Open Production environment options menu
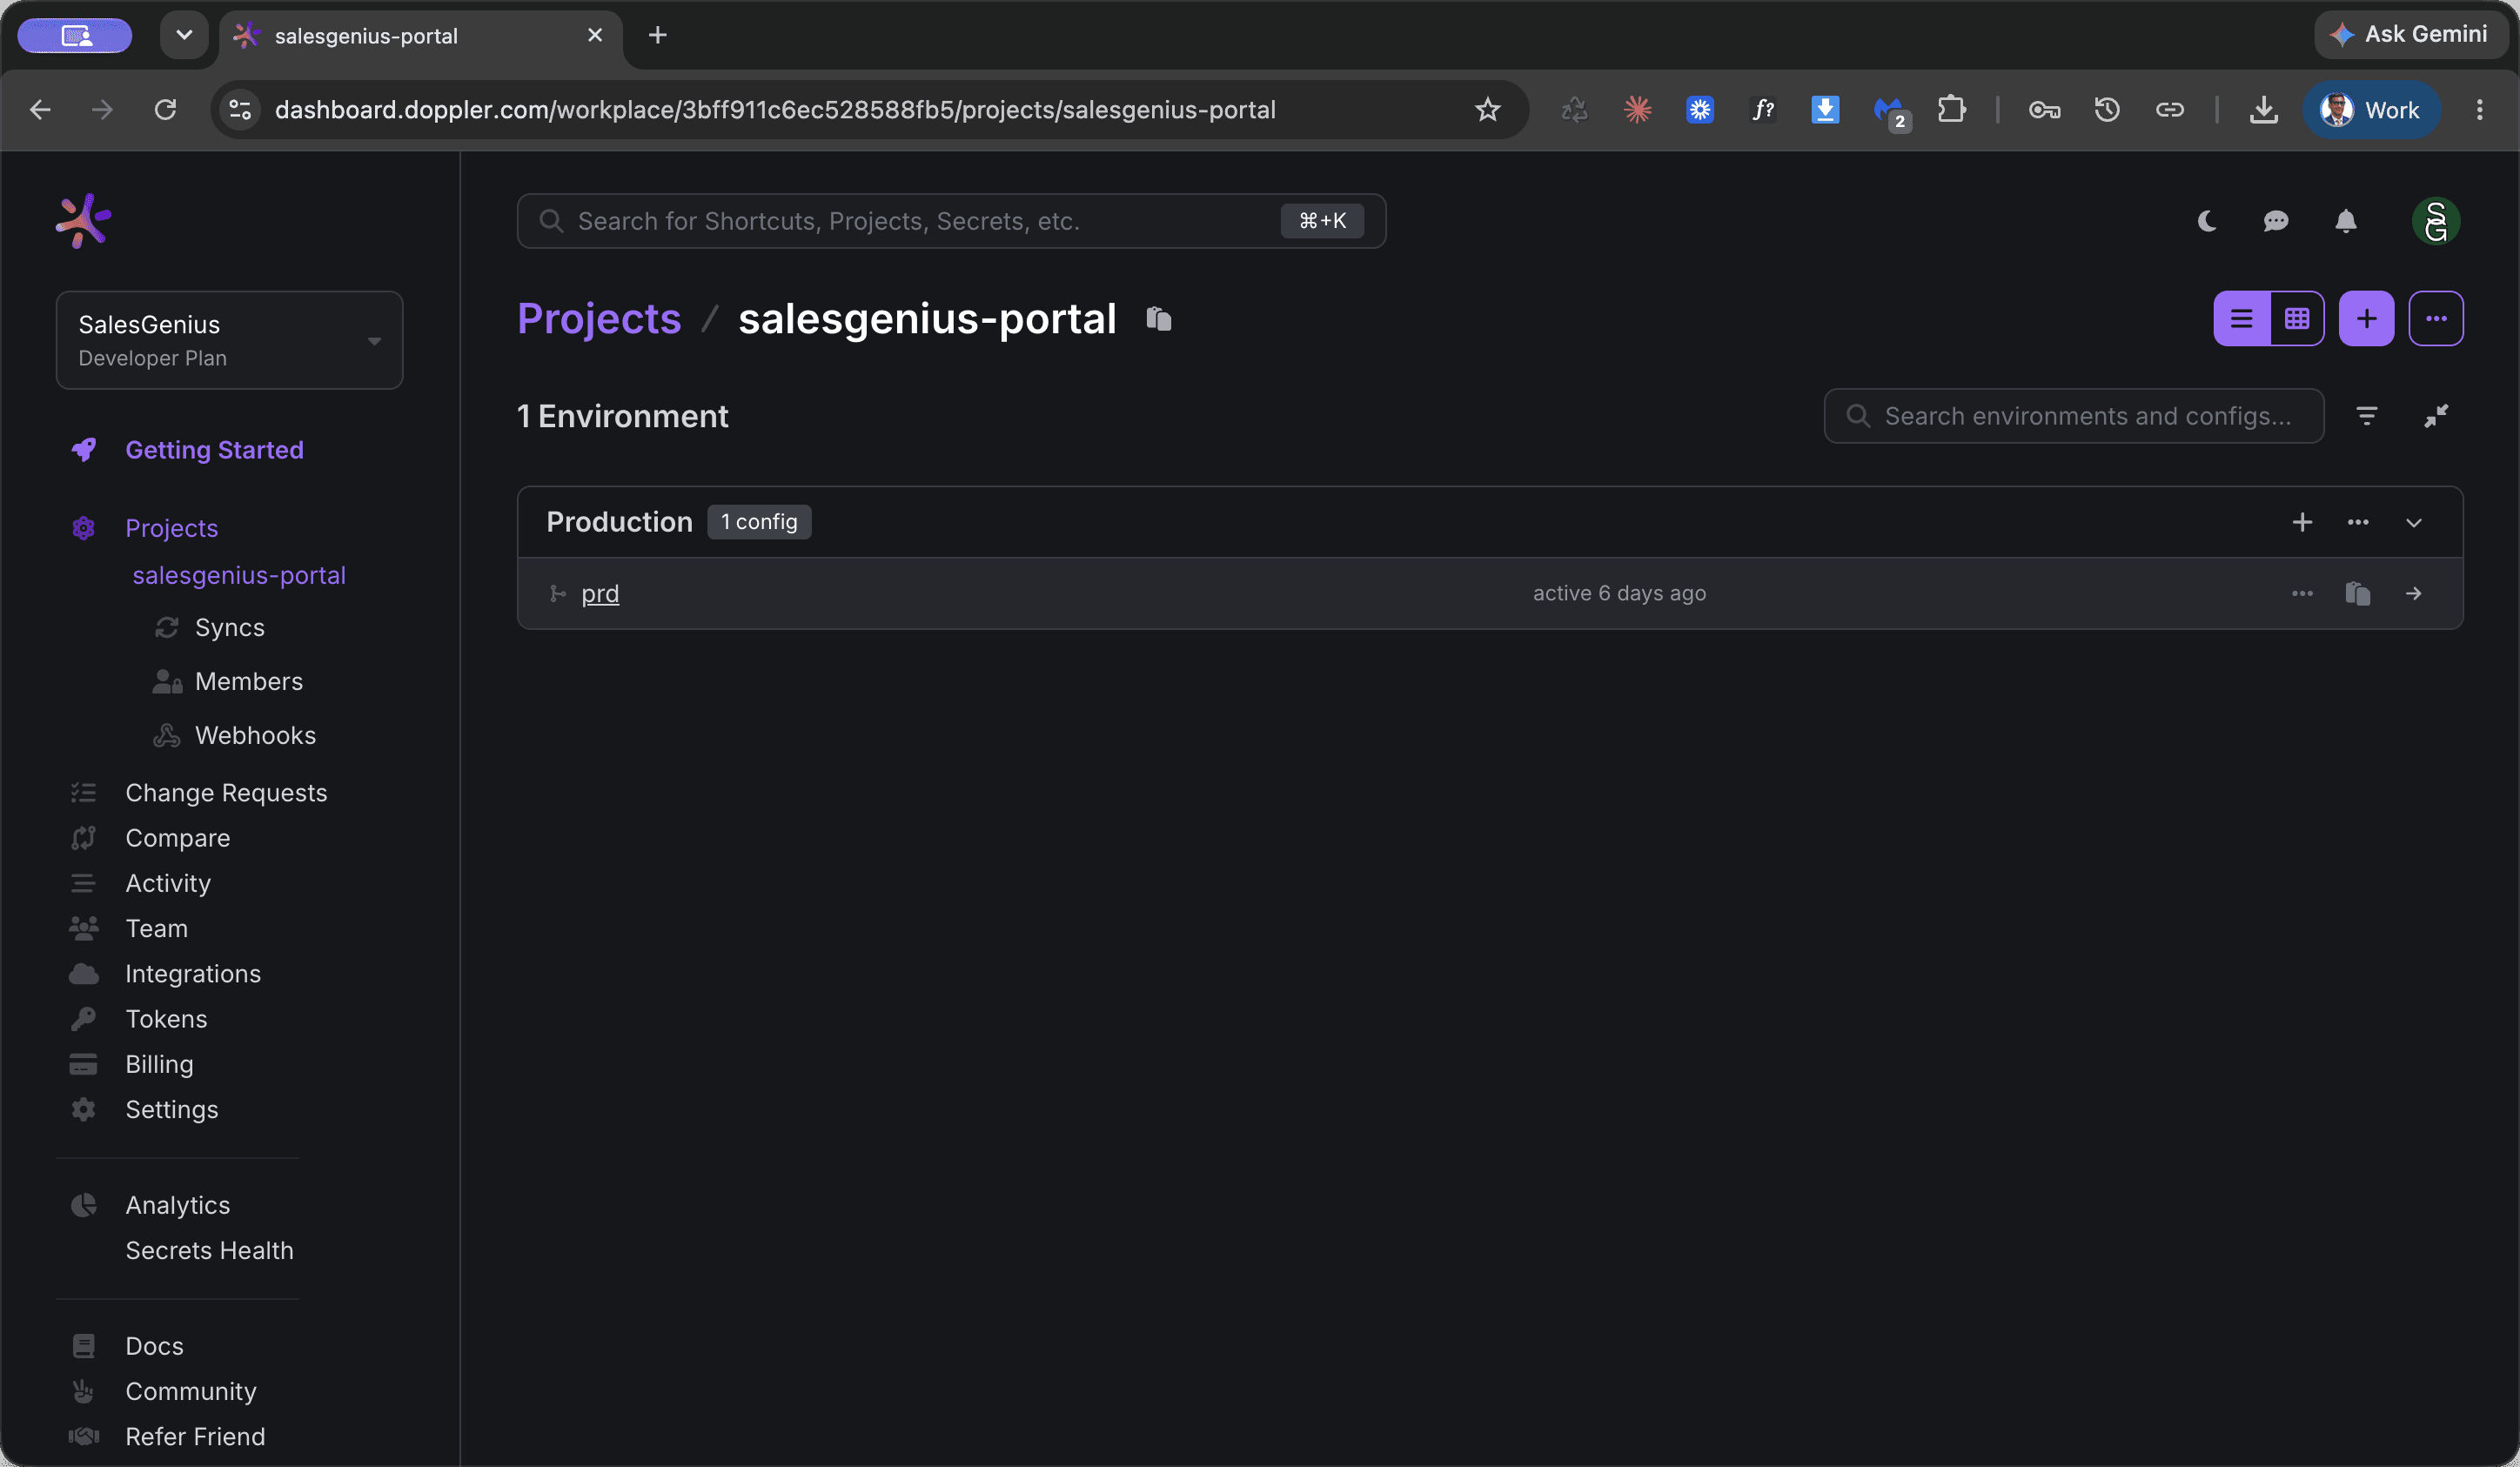Viewport: 2520px width, 1467px height. (2357, 522)
